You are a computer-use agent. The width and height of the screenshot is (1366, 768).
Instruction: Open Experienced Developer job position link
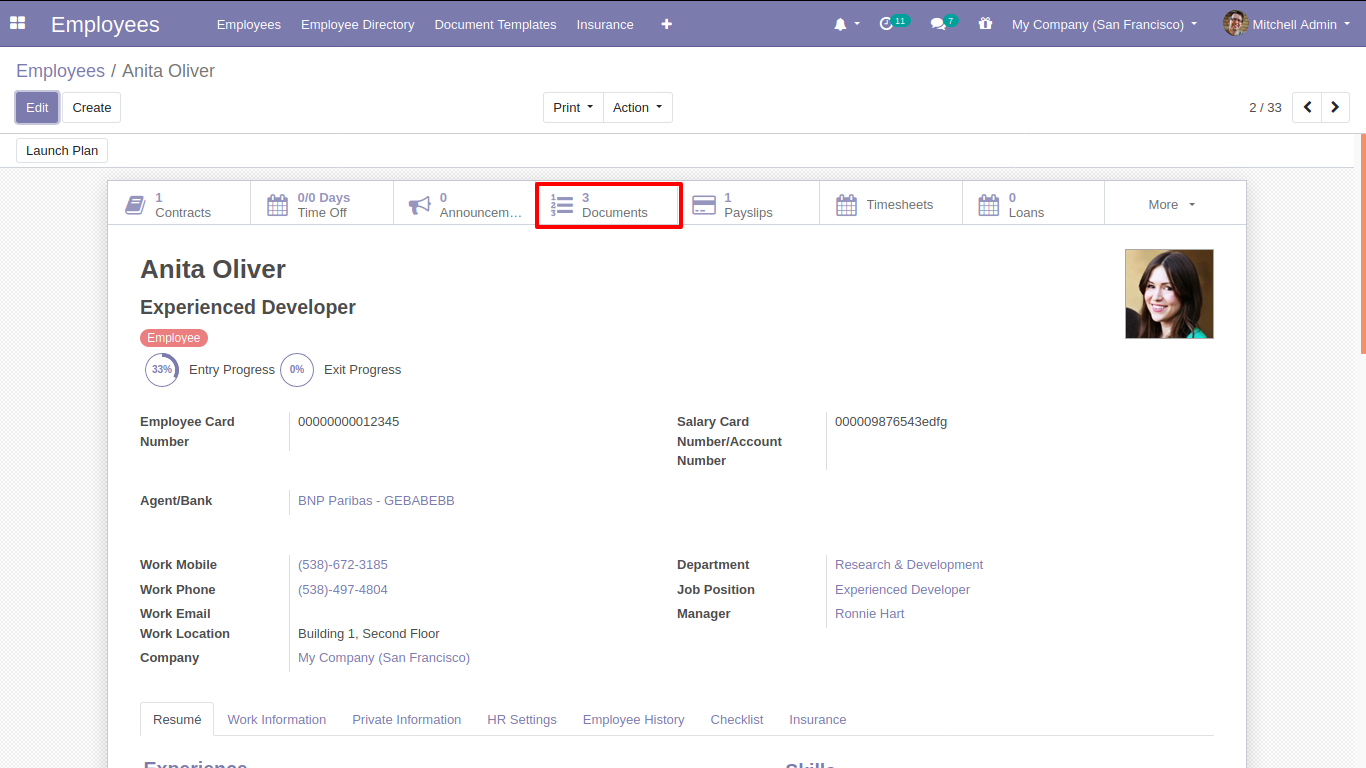point(902,589)
